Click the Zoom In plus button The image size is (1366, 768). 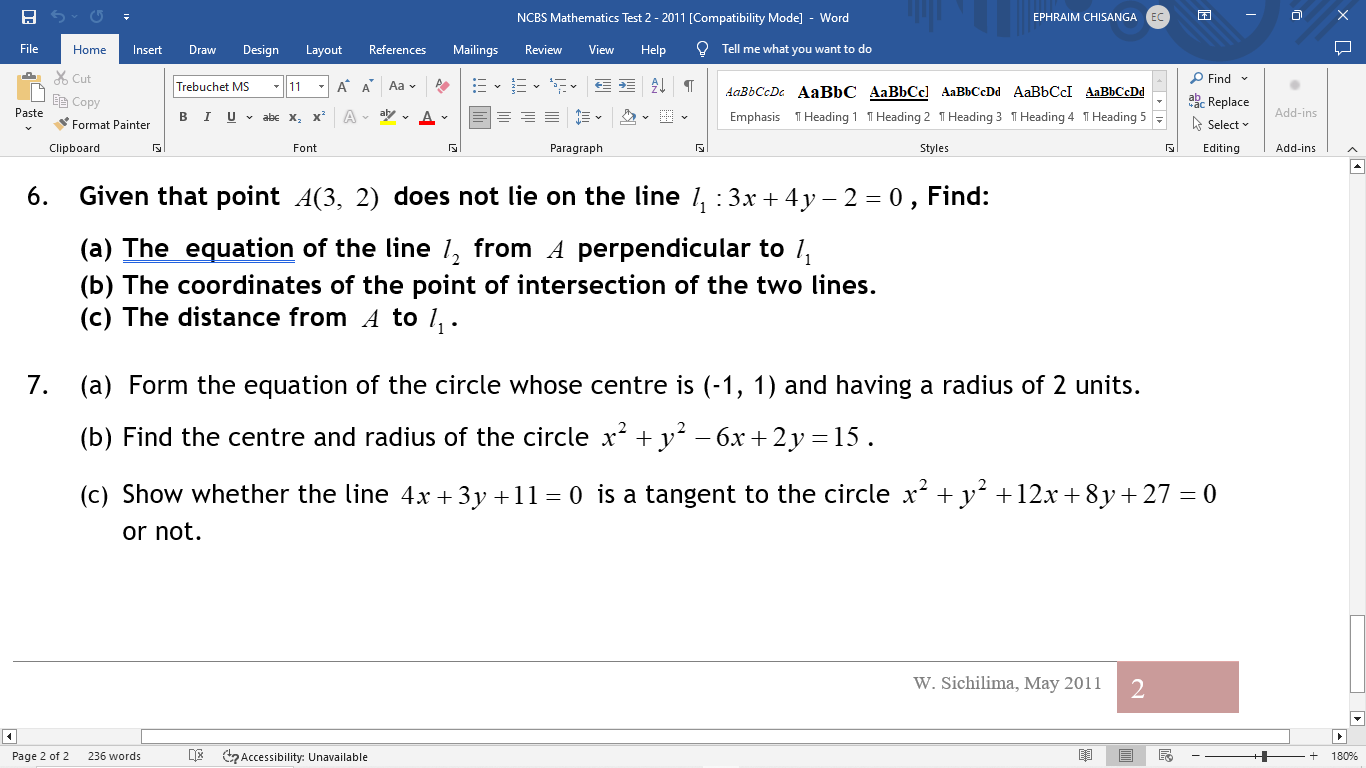click(x=1313, y=756)
